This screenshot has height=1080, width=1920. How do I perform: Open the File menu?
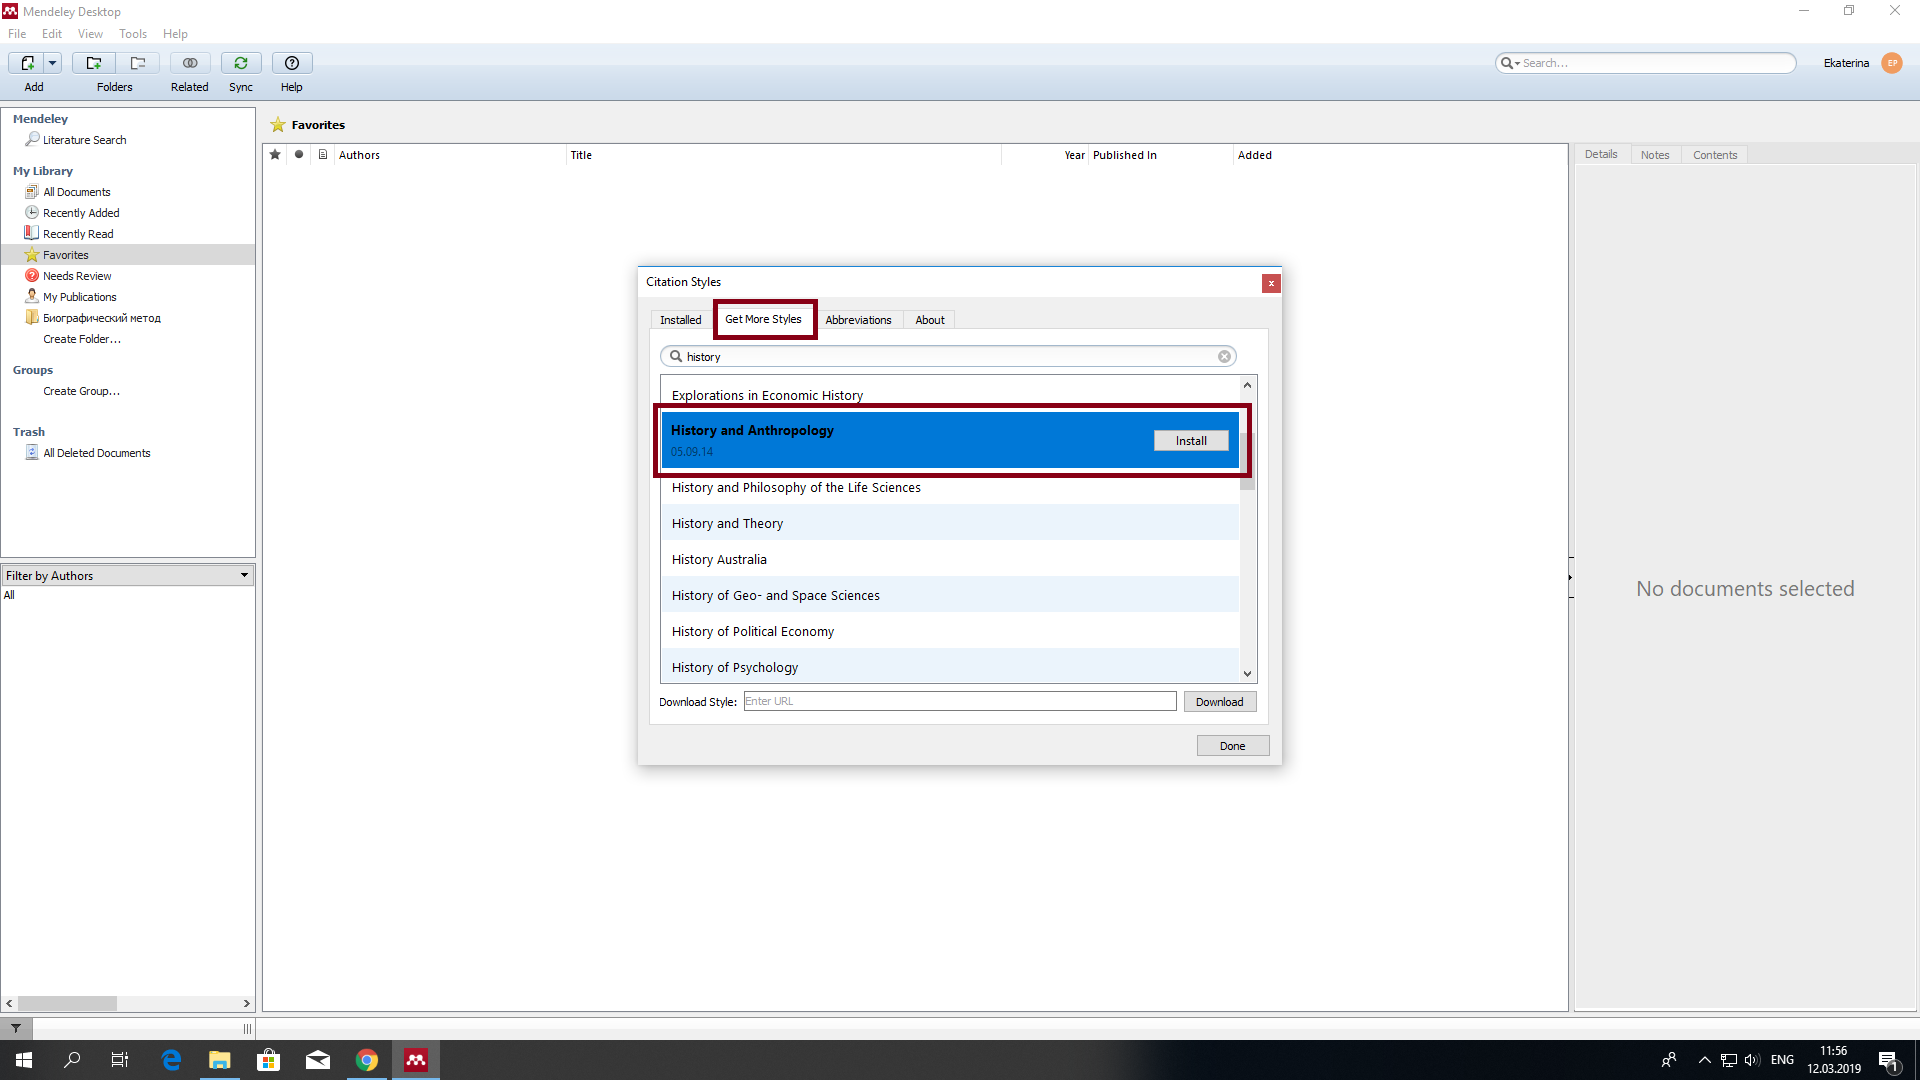[x=17, y=34]
